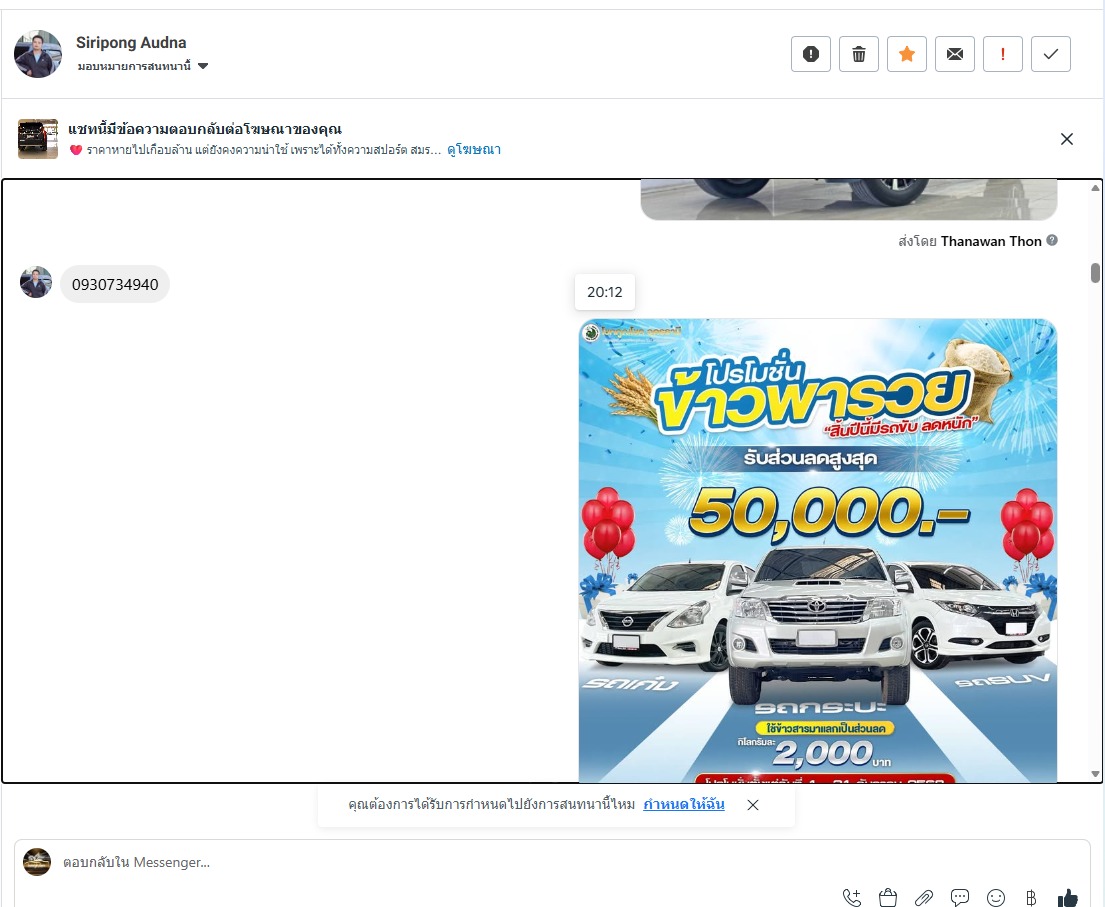Open the ดูโฆษณา link
This screenshot has width=1105, height=907.
coord(474,149)
